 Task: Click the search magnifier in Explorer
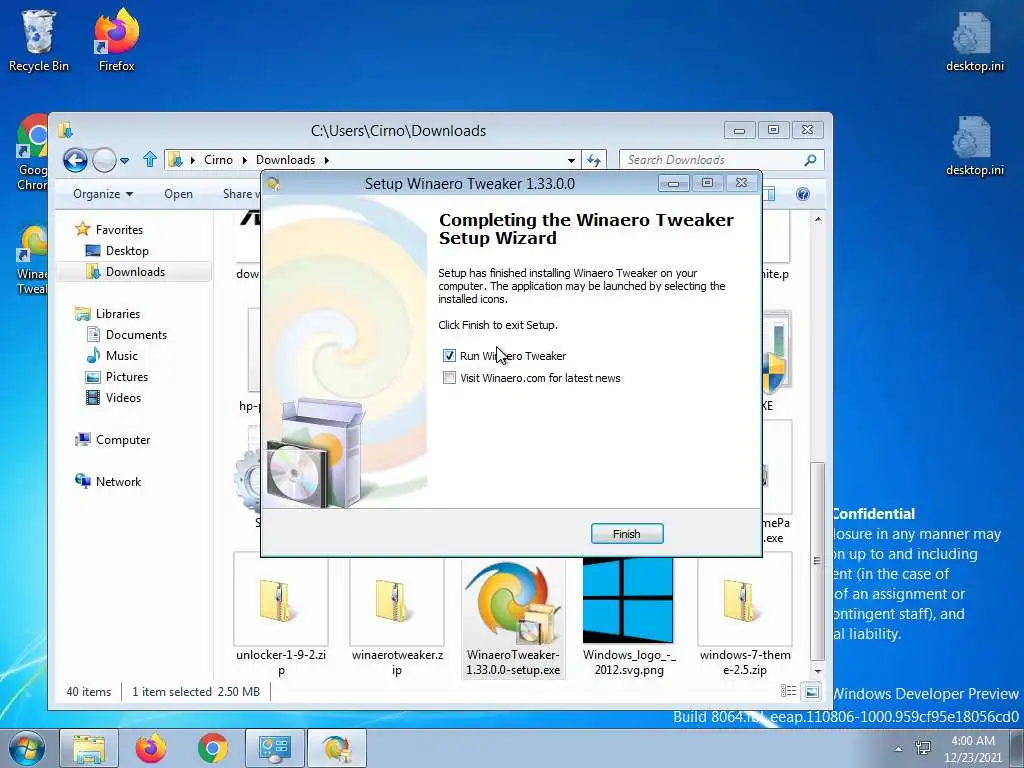click(x=810, y=160)
